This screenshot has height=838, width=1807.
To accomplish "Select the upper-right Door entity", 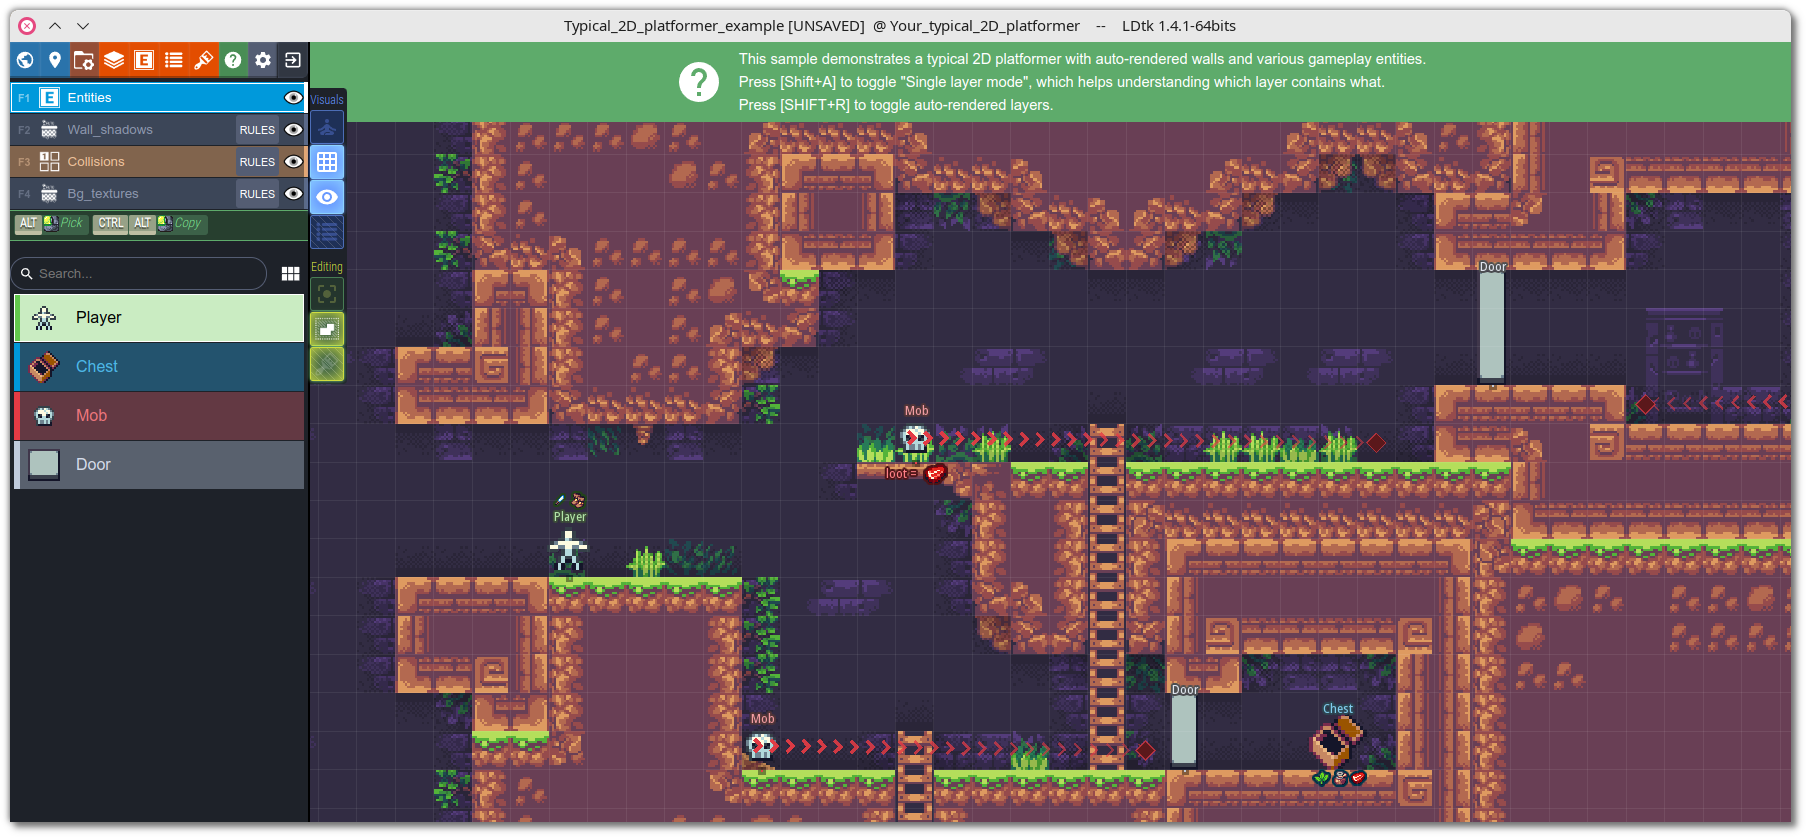I will click(1492, 325).
